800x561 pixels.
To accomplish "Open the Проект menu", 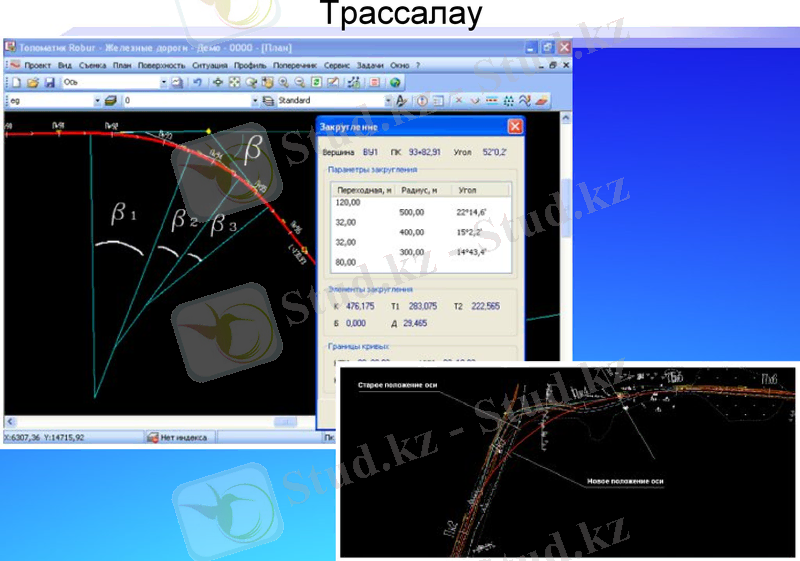I will 37,64.
